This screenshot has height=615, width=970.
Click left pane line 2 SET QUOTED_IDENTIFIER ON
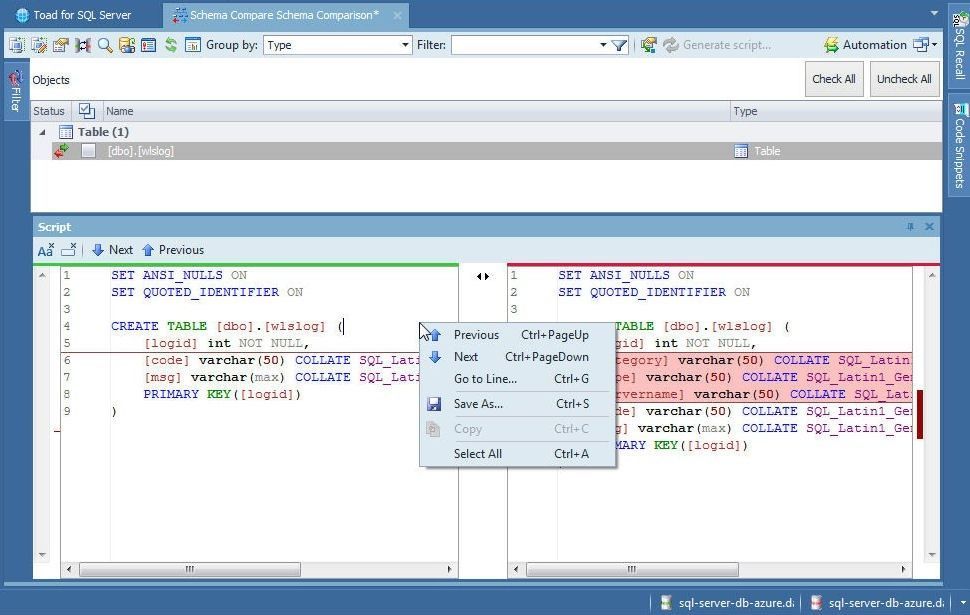pyautogui.click(x=207, y=292)
